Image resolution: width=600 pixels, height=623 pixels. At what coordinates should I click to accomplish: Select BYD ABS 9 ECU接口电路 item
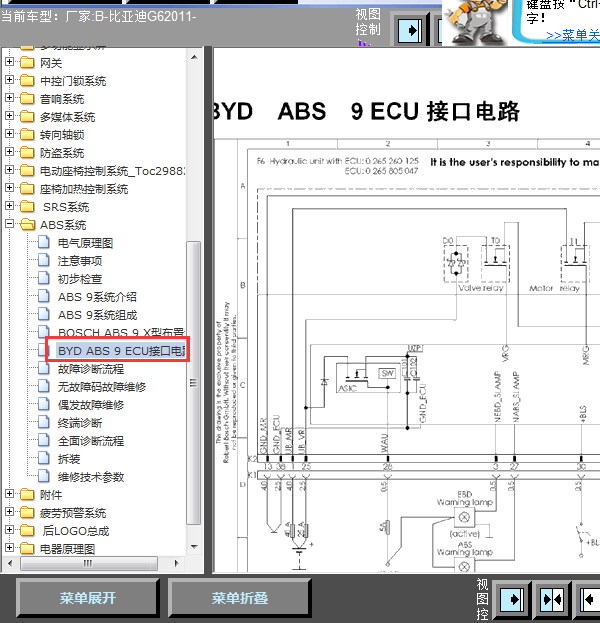pos(121,350)
